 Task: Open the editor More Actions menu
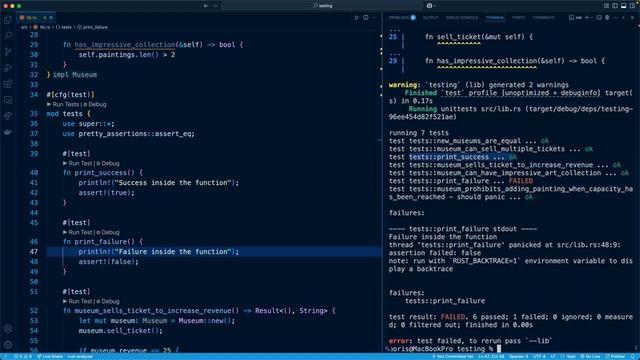[374, 18]
